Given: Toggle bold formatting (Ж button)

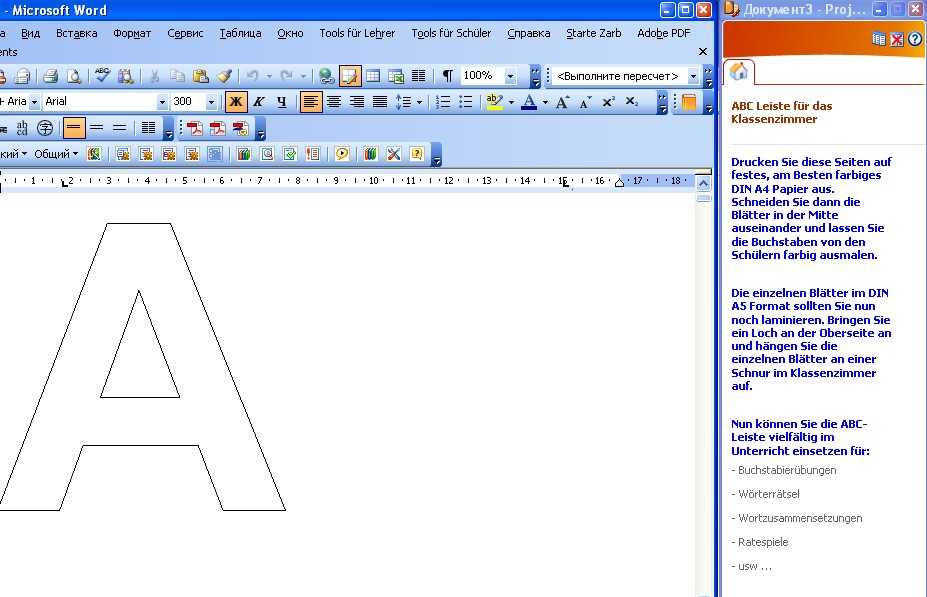Looking at the screenshot, I should coord(236,102).
